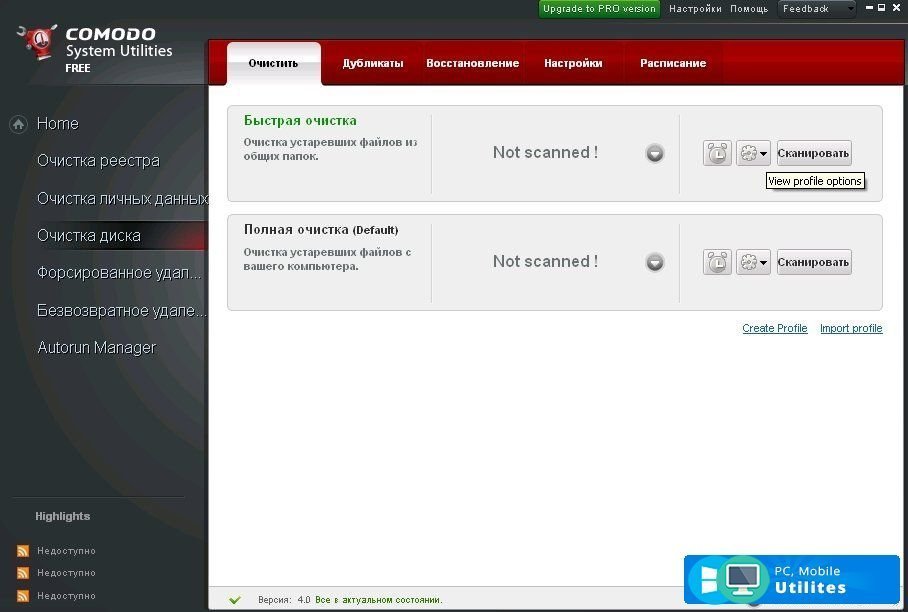Click the Comodo System Utilities logo
Viewport: 908px width, 612px height.
point(95,49)
